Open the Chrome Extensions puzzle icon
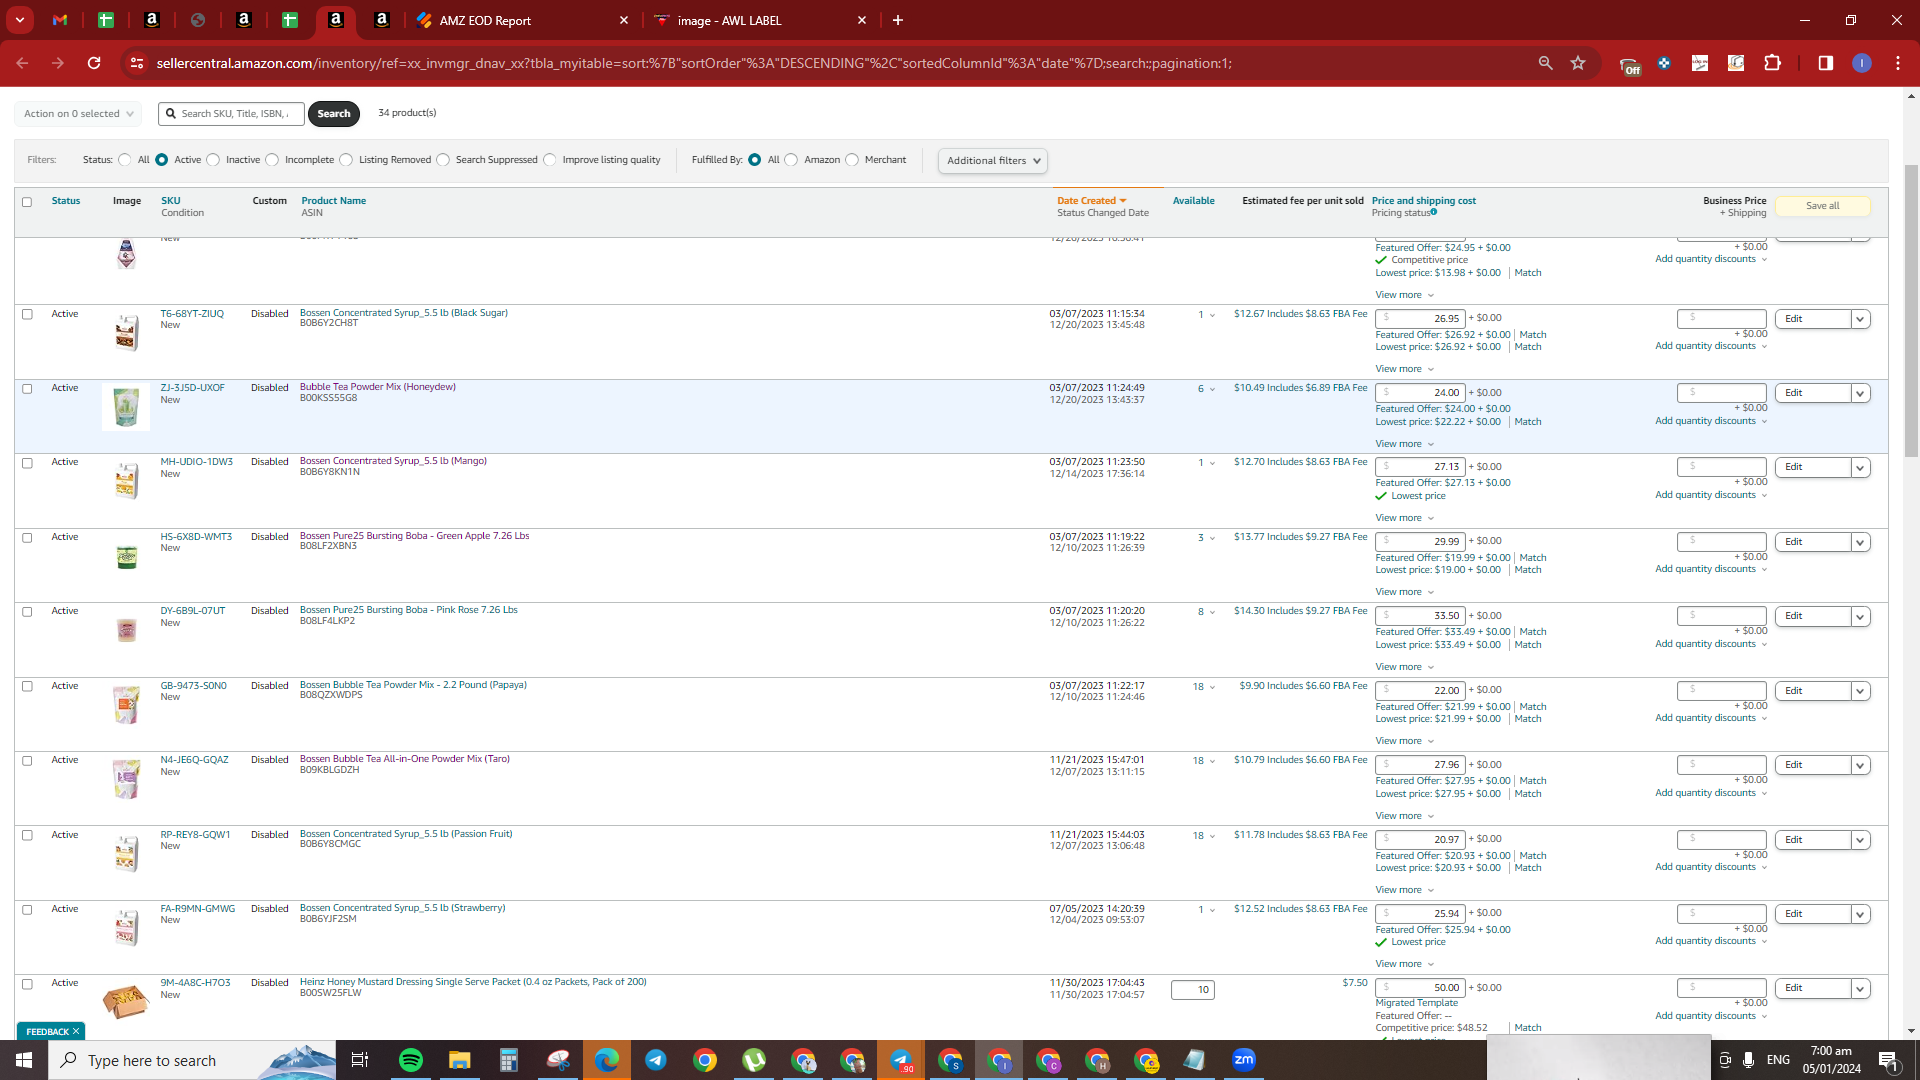Image resolution: width=1920 pixels, height=1080 pixels. (x=1772, y=63)
